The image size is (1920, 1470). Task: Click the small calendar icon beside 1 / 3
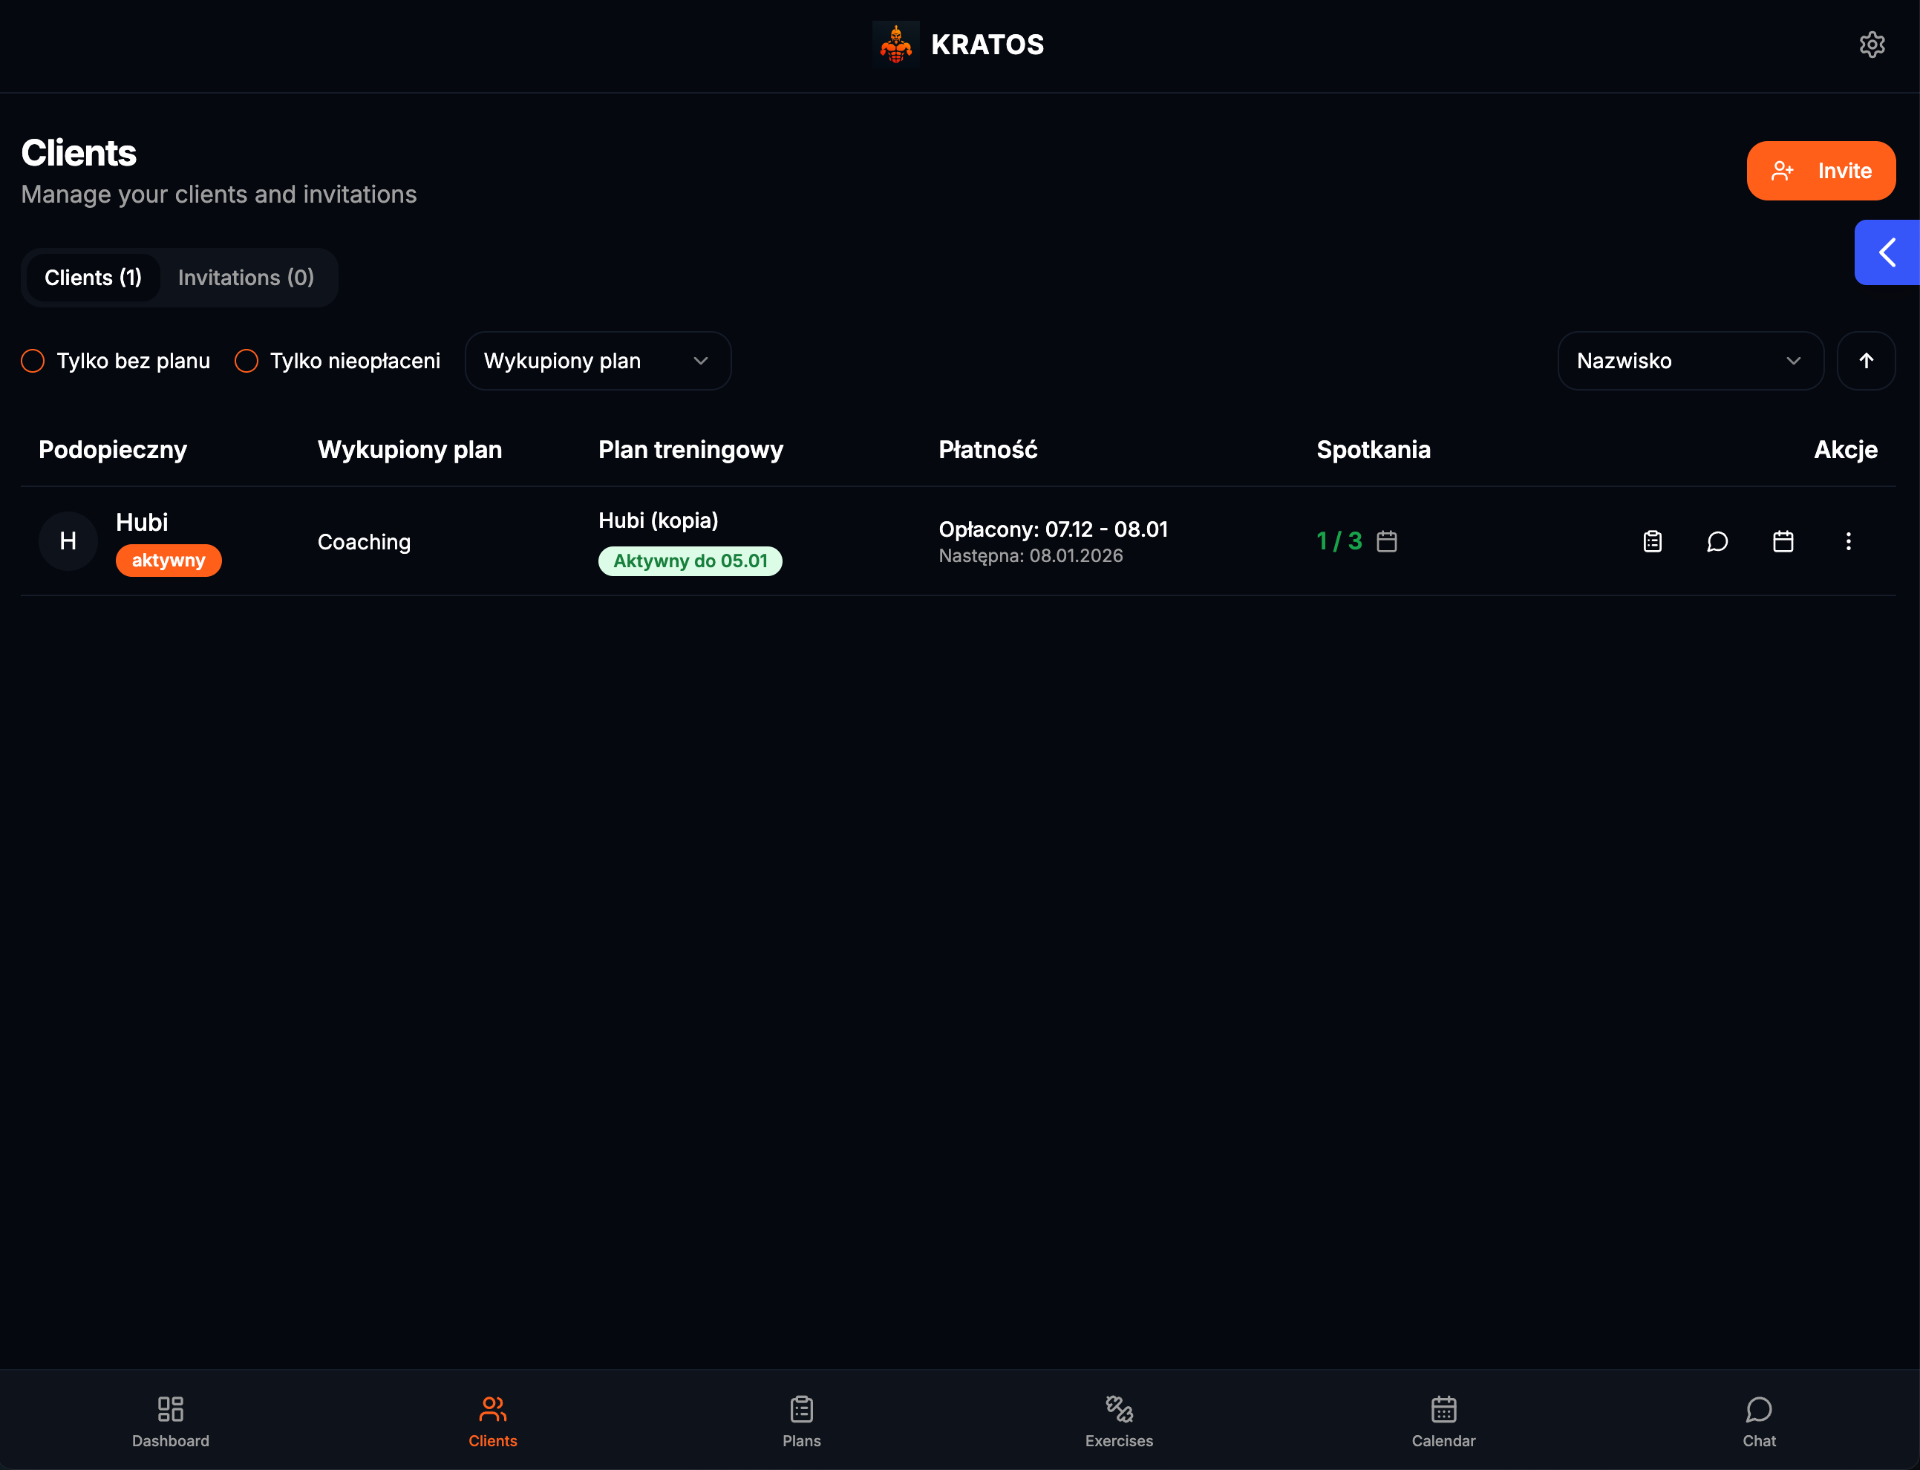1387,541
